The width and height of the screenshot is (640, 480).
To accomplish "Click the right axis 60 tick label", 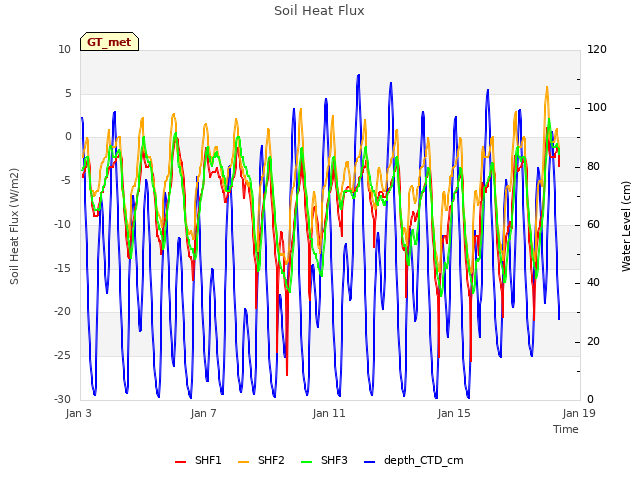I will pos(593,225).
